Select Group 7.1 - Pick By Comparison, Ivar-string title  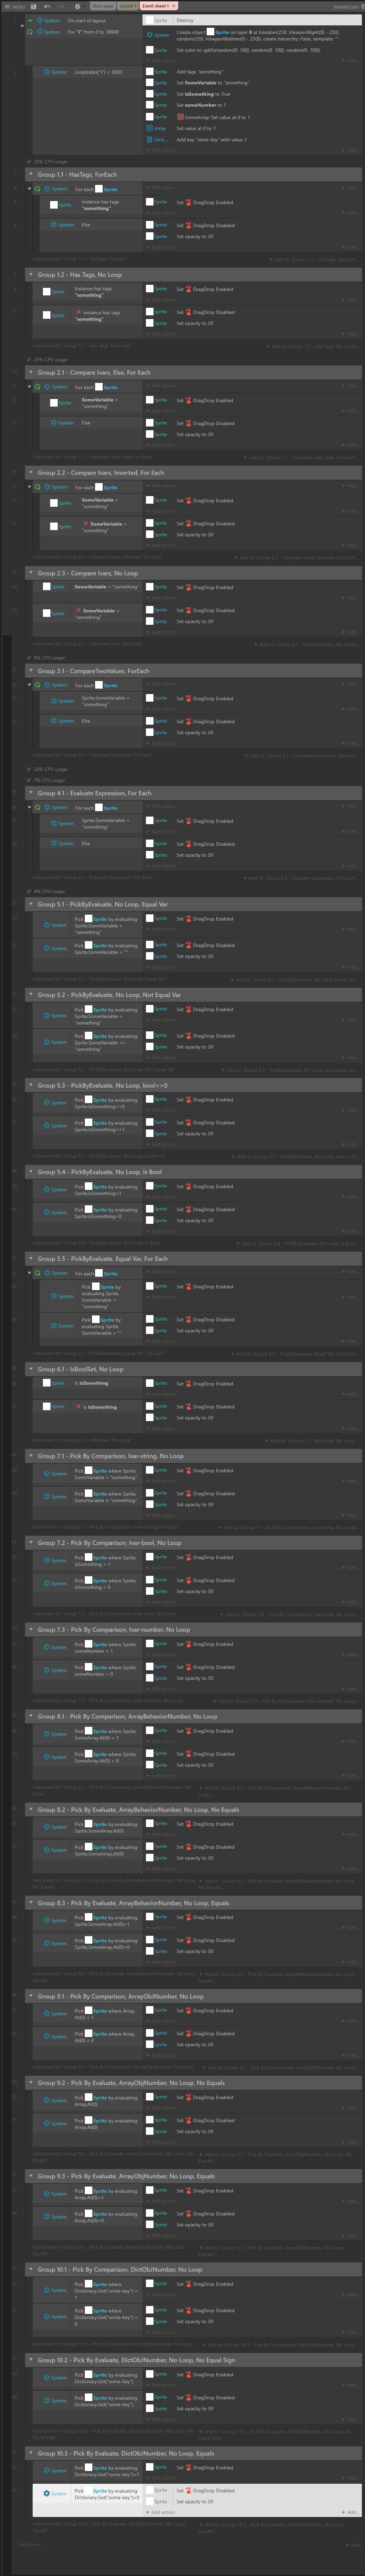coord(110,1456)
